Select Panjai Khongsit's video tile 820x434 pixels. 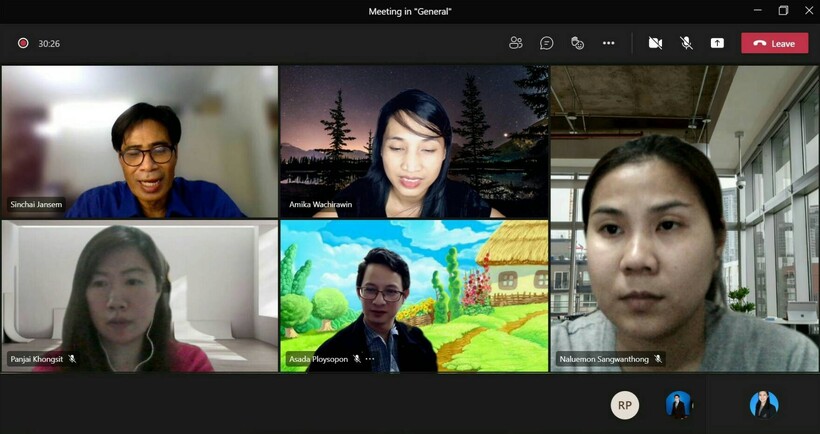[140, 296]
